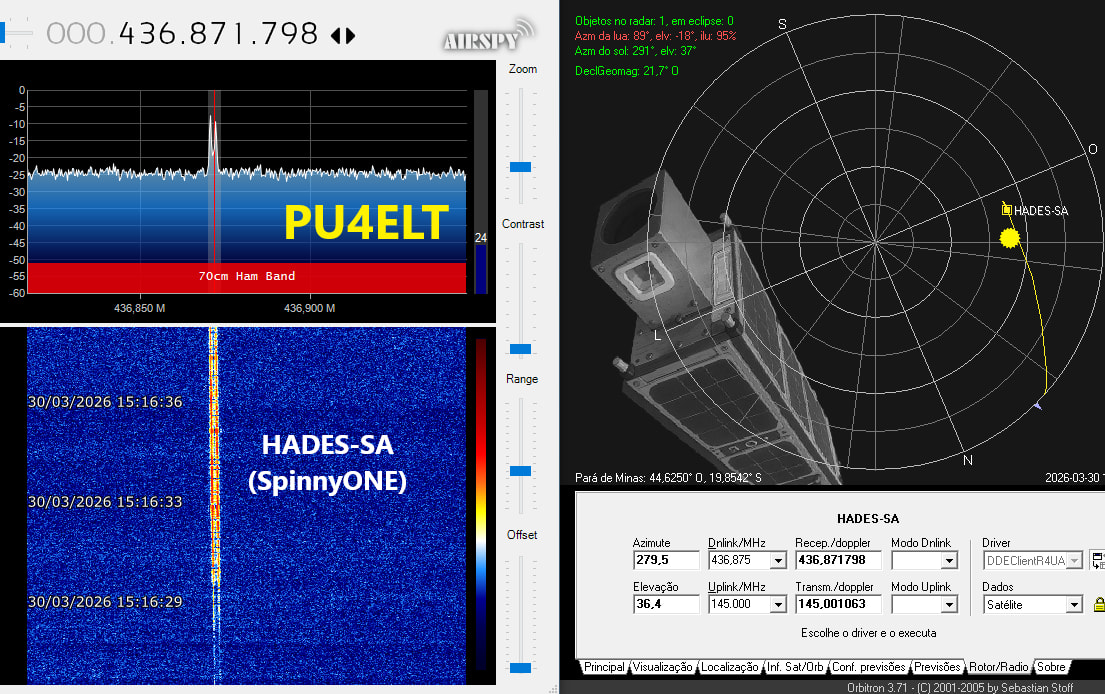Viewport: 1105px width, 694px height.
Task: Click the Range slider handle
Action: point(520,470)
